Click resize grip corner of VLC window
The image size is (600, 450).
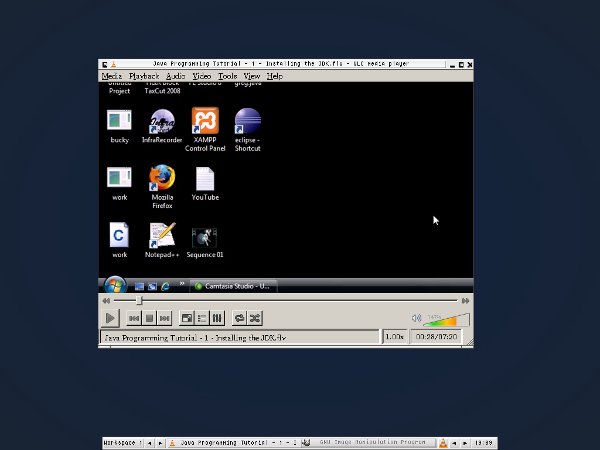[470, 342]
